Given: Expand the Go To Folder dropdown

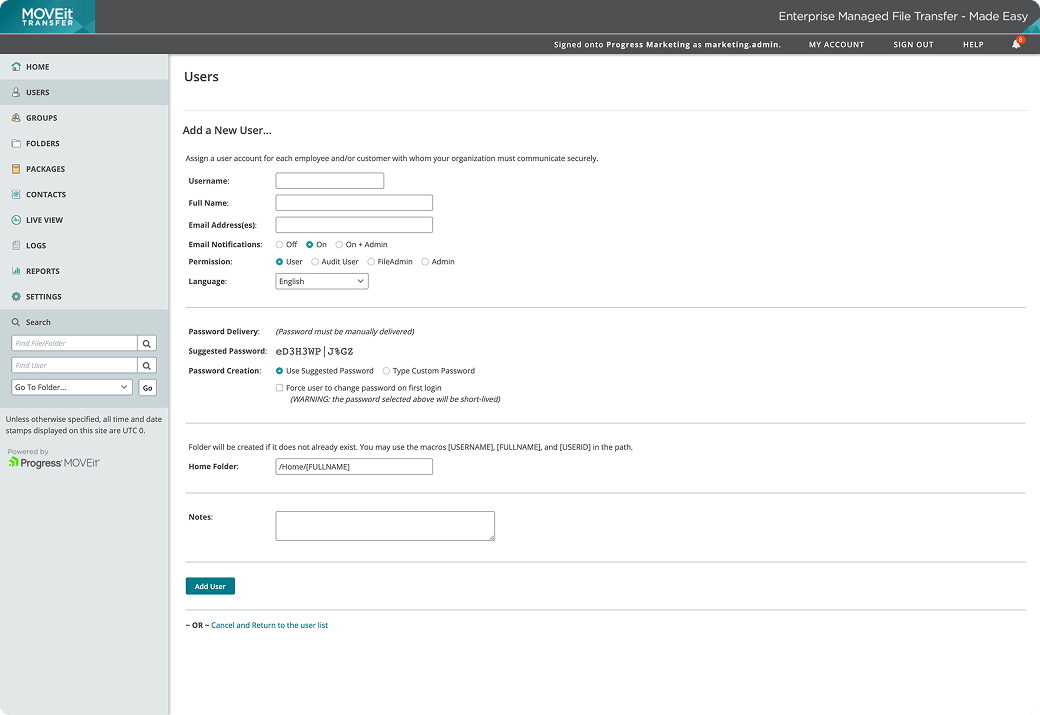Looking at the screenshot, I should pos(72,387).
